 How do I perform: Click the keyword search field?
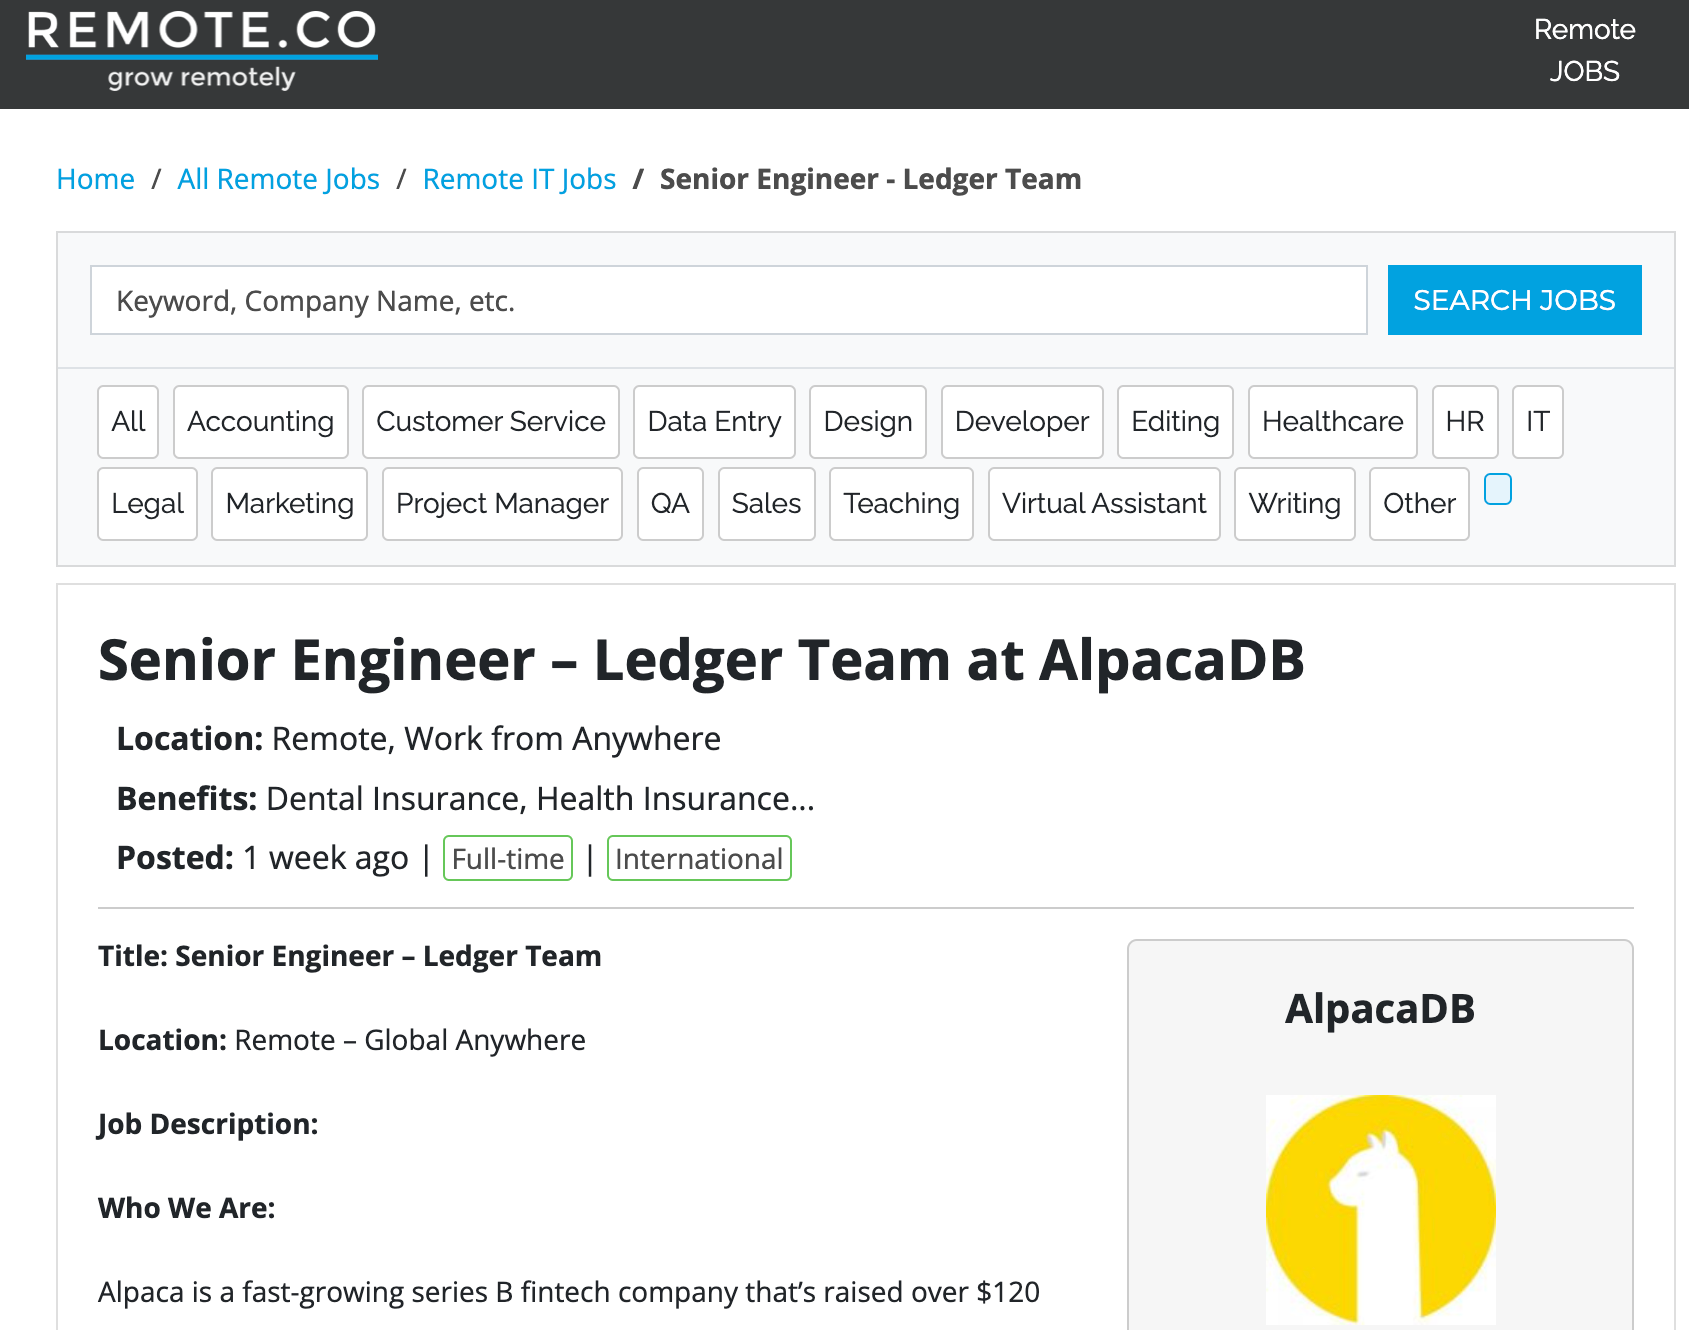pyautogui.click(x=728, y=300)
